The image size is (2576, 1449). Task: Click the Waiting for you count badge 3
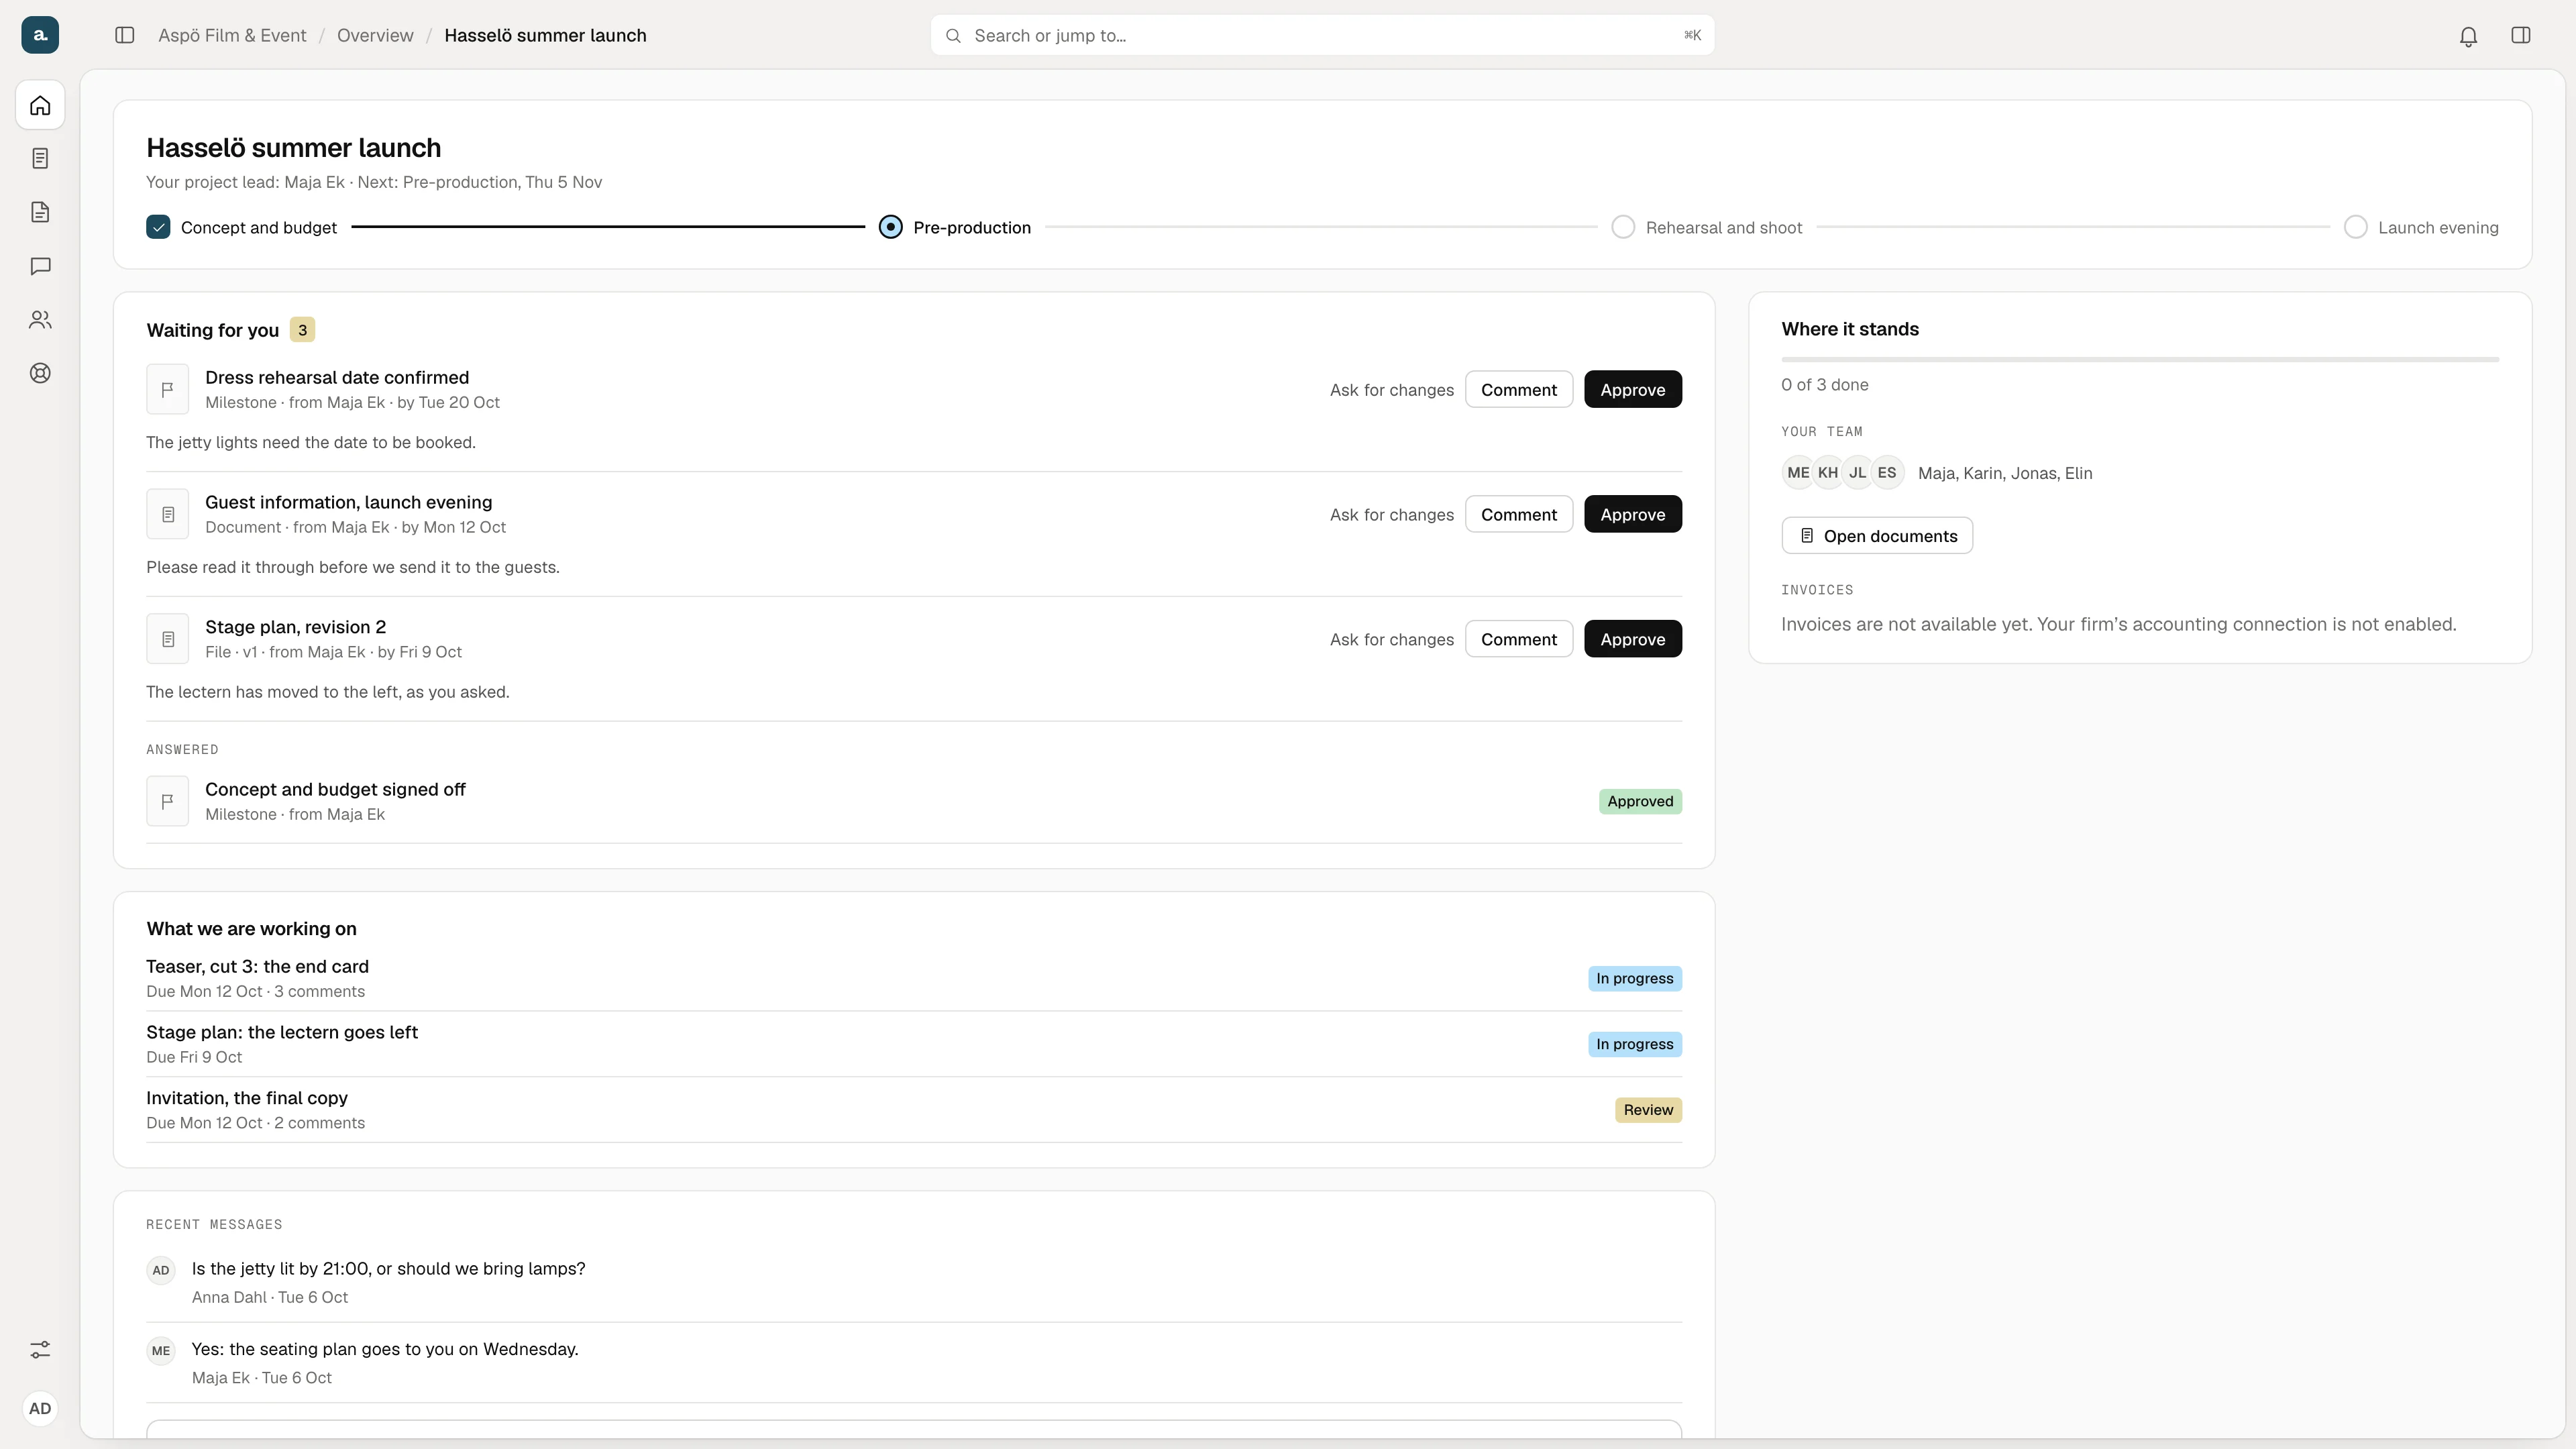point(302,330)
